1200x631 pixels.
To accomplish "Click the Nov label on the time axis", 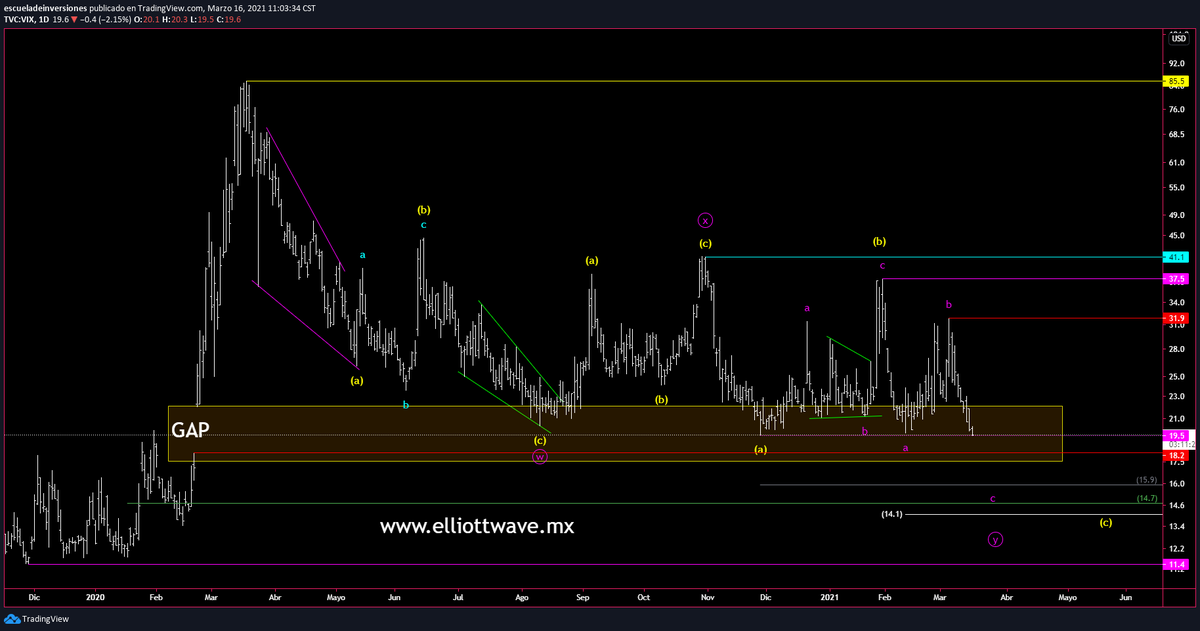I will (707, 597).
